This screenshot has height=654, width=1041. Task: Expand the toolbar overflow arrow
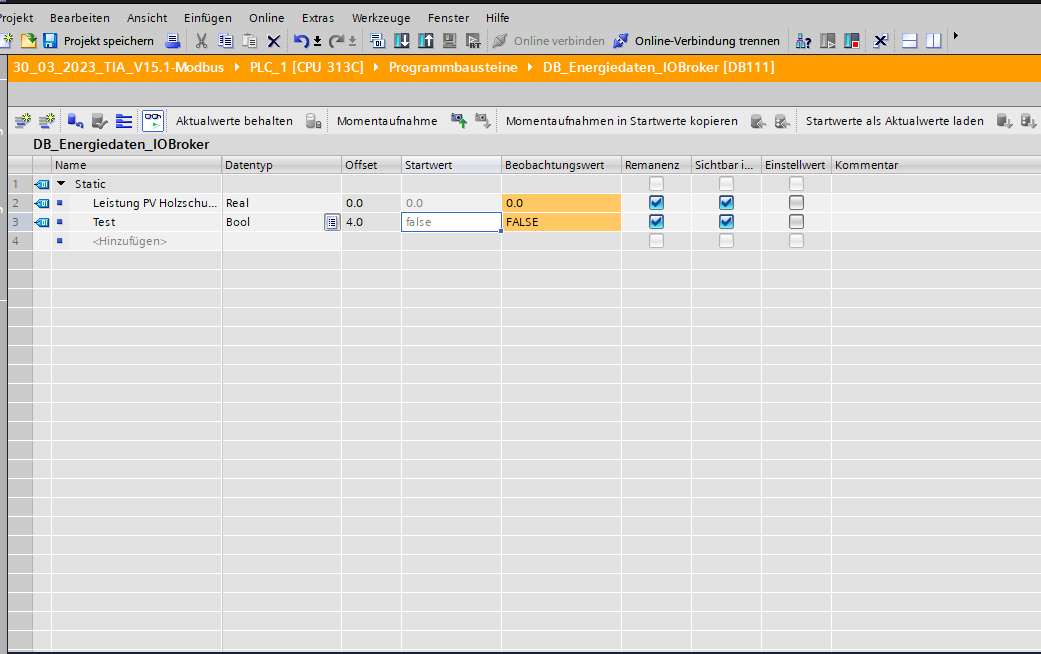[956, 37]
